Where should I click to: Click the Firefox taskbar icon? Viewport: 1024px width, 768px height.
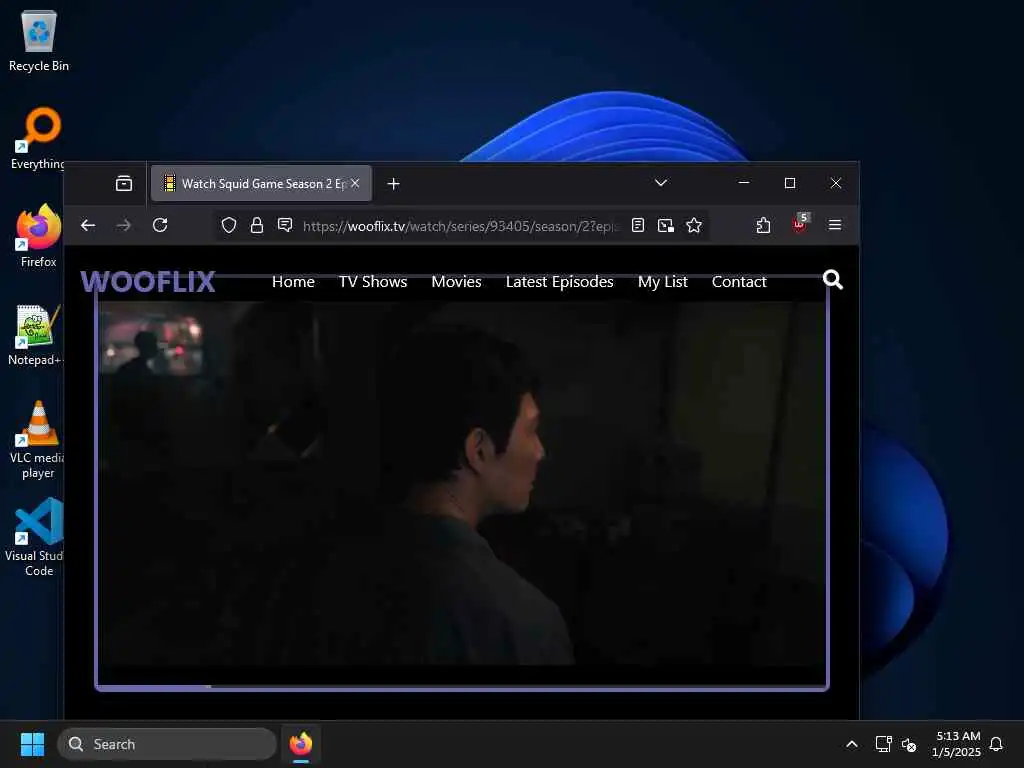[x=301, y=744]
